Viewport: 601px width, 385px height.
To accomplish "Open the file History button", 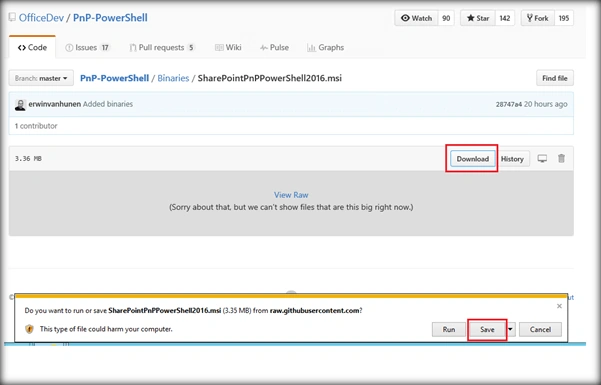I will pyautogui.click(x=512, y=159).
